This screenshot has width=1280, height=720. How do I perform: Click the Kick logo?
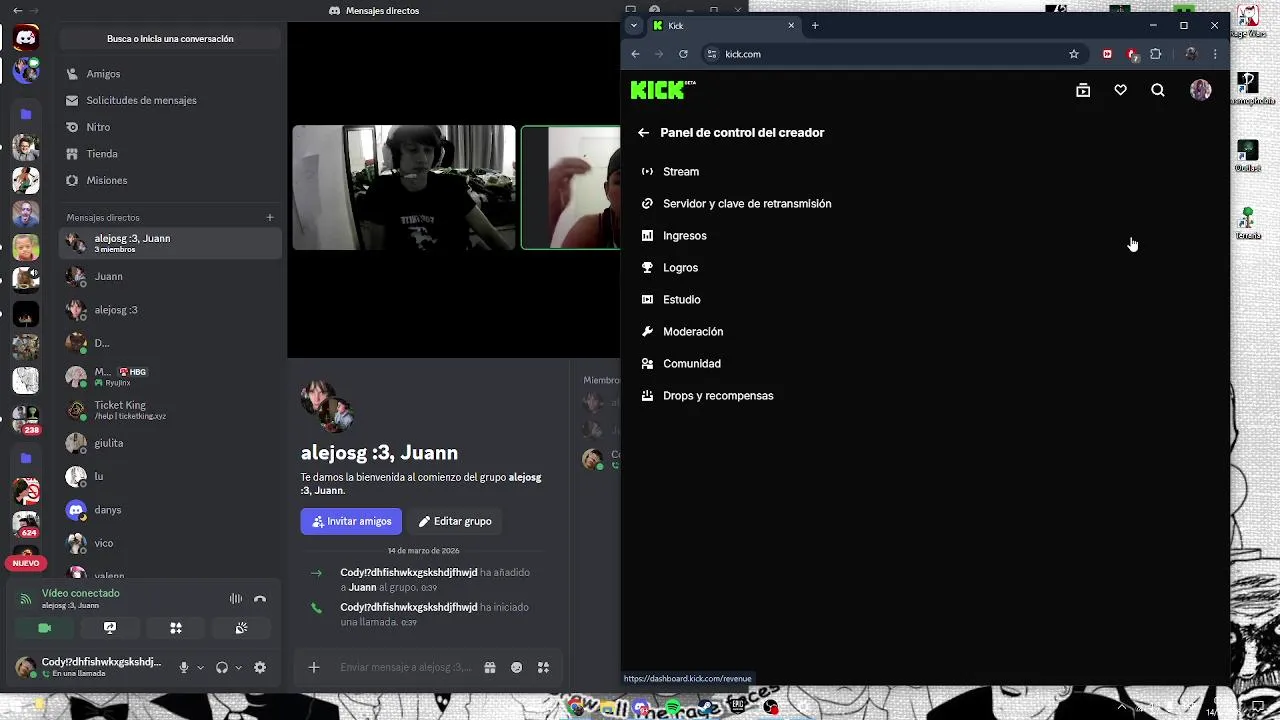pyautogui.click(x=662, y=90)
